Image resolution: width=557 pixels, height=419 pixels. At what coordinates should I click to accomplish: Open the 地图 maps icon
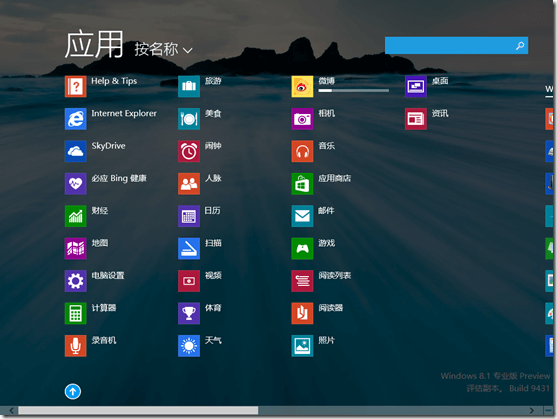pyautogui.click(x=75, y=249)
